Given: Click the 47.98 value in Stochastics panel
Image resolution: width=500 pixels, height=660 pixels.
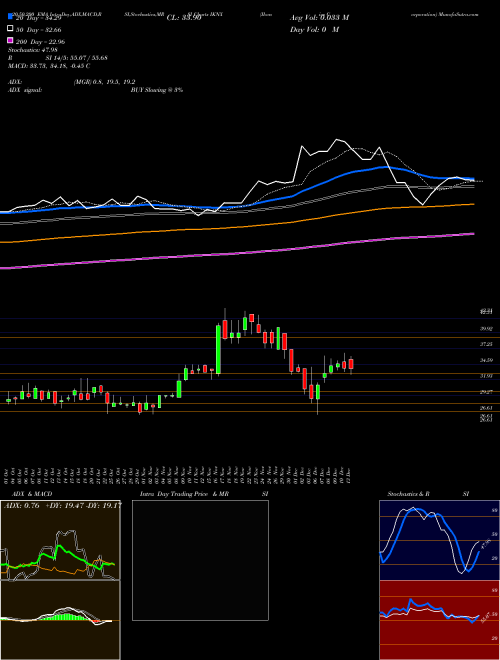Looking at the screenshot, I should (486, 544).
